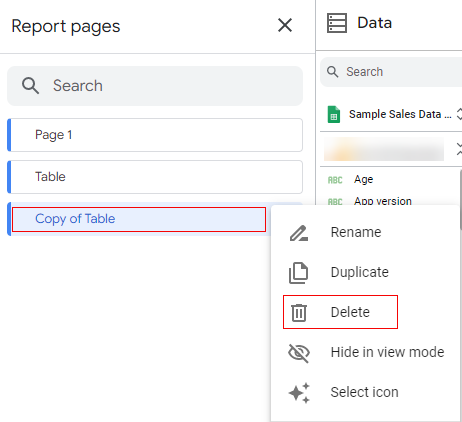This screenshot has height=422, width=462.
Task: Click the Data panel search field
Action: pos(391,72)
